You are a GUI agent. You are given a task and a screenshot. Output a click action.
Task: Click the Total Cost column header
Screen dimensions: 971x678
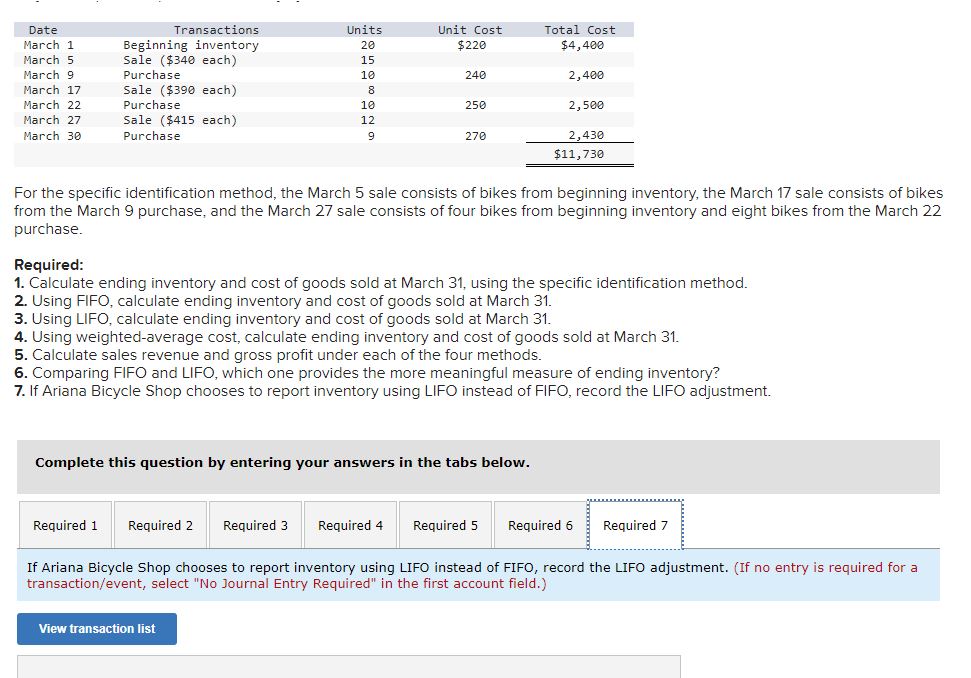[580, 30]
